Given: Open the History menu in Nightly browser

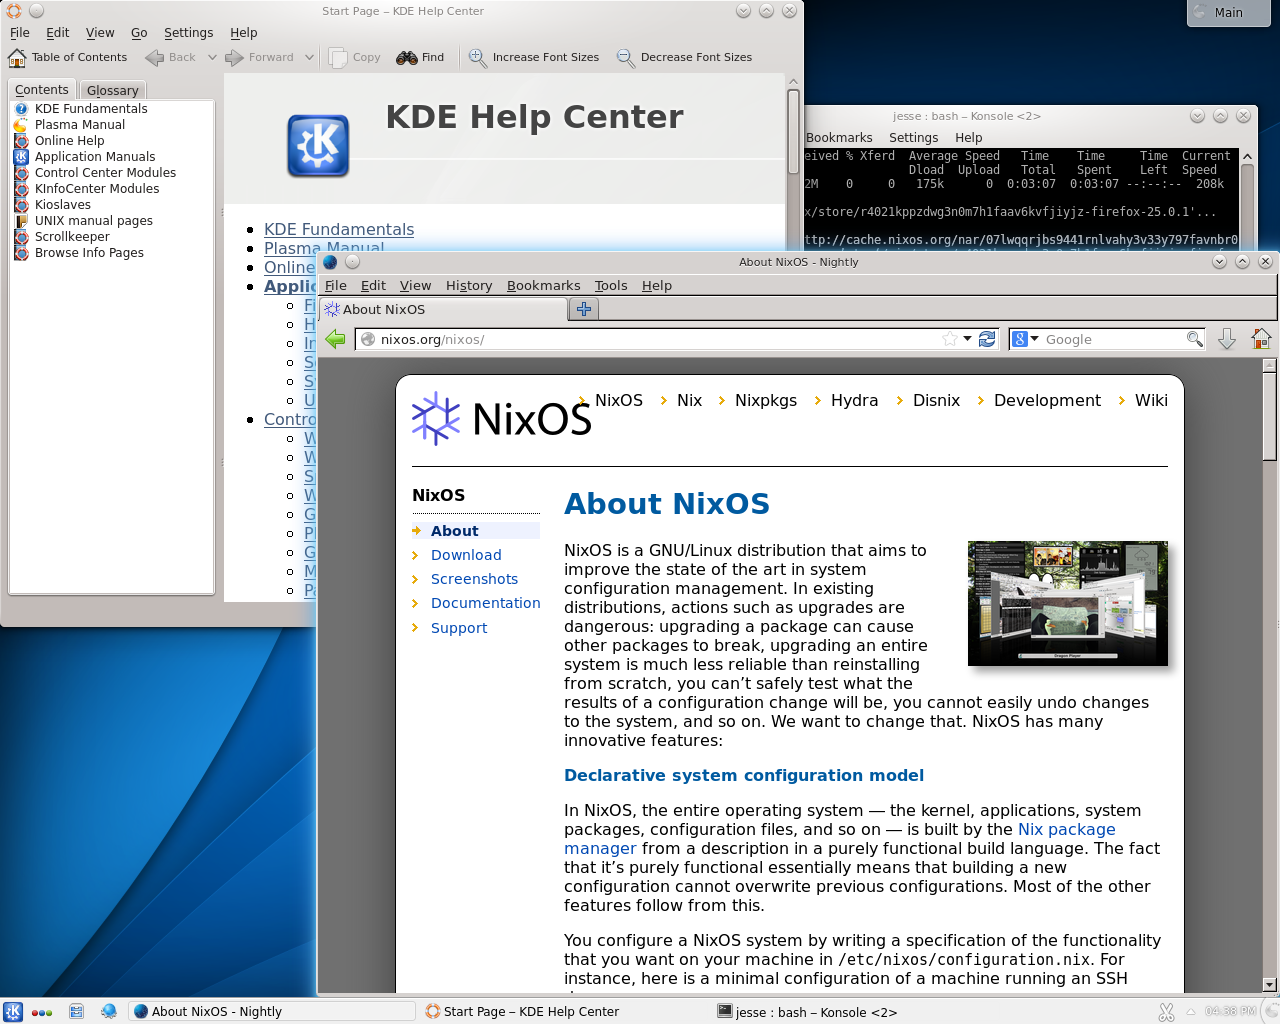Looking at the screenshot, I should [469, 285].
